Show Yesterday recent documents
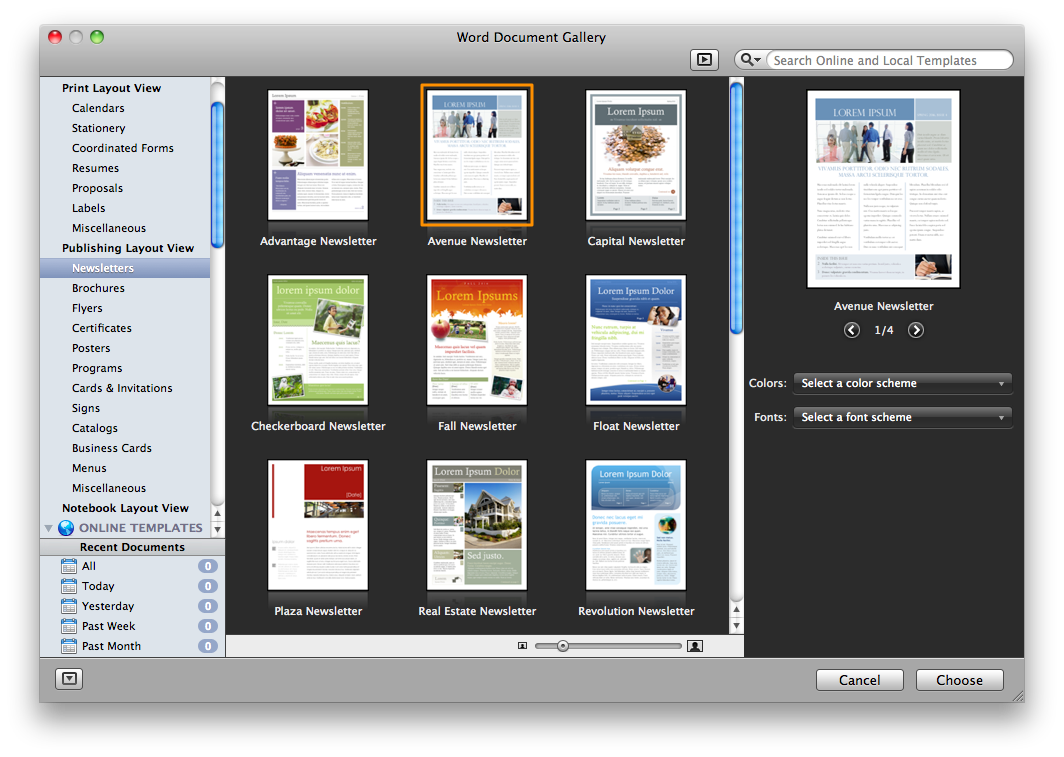Screen dimensions: 1064x757 (132, 606)
